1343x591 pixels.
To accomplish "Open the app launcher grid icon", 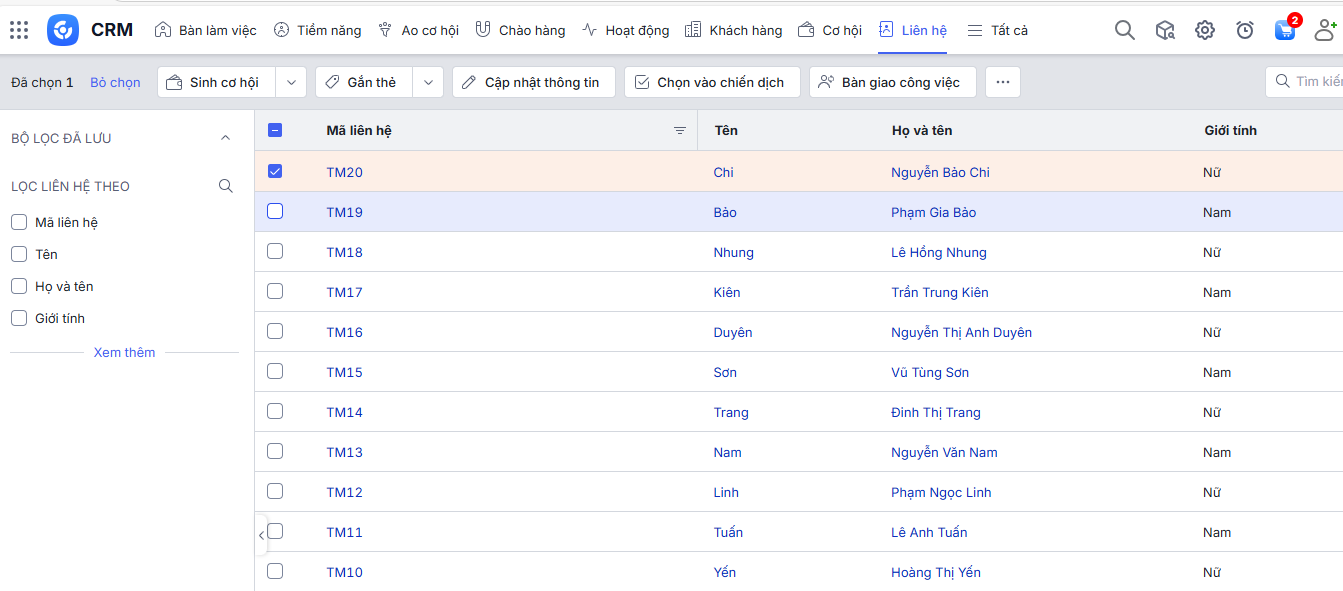I will pos(19,30).
